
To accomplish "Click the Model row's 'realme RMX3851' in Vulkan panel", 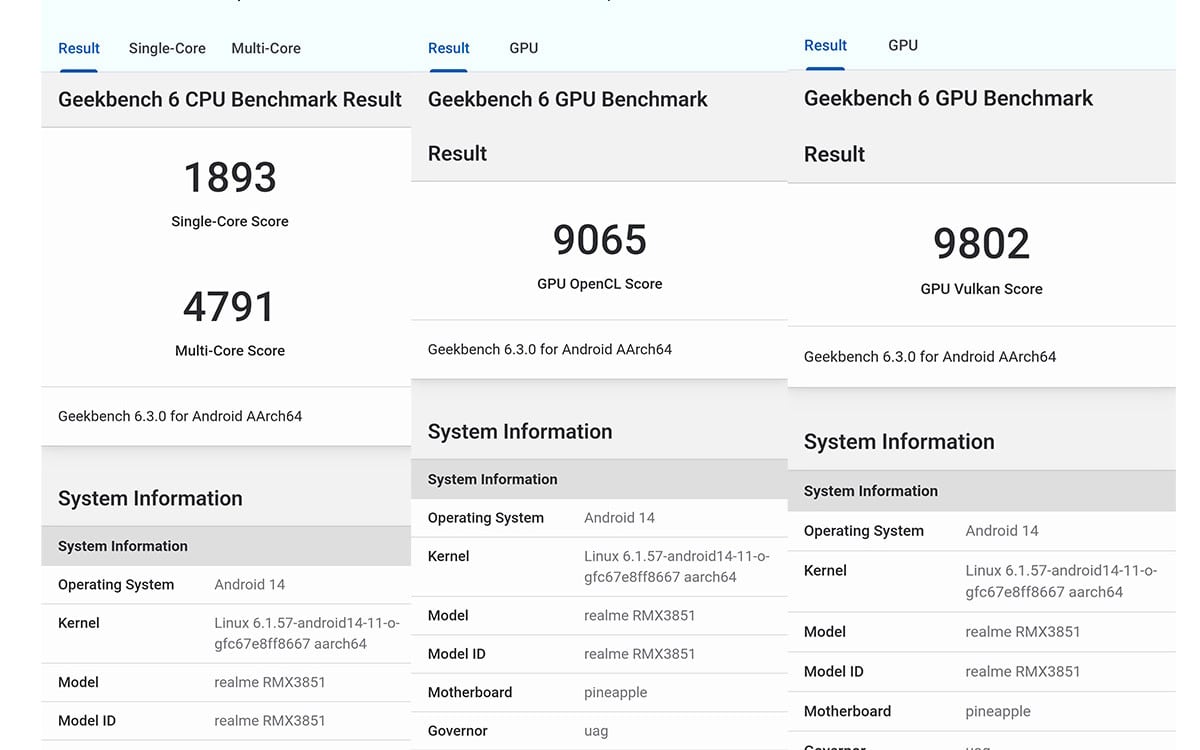I will point(1023,632).
